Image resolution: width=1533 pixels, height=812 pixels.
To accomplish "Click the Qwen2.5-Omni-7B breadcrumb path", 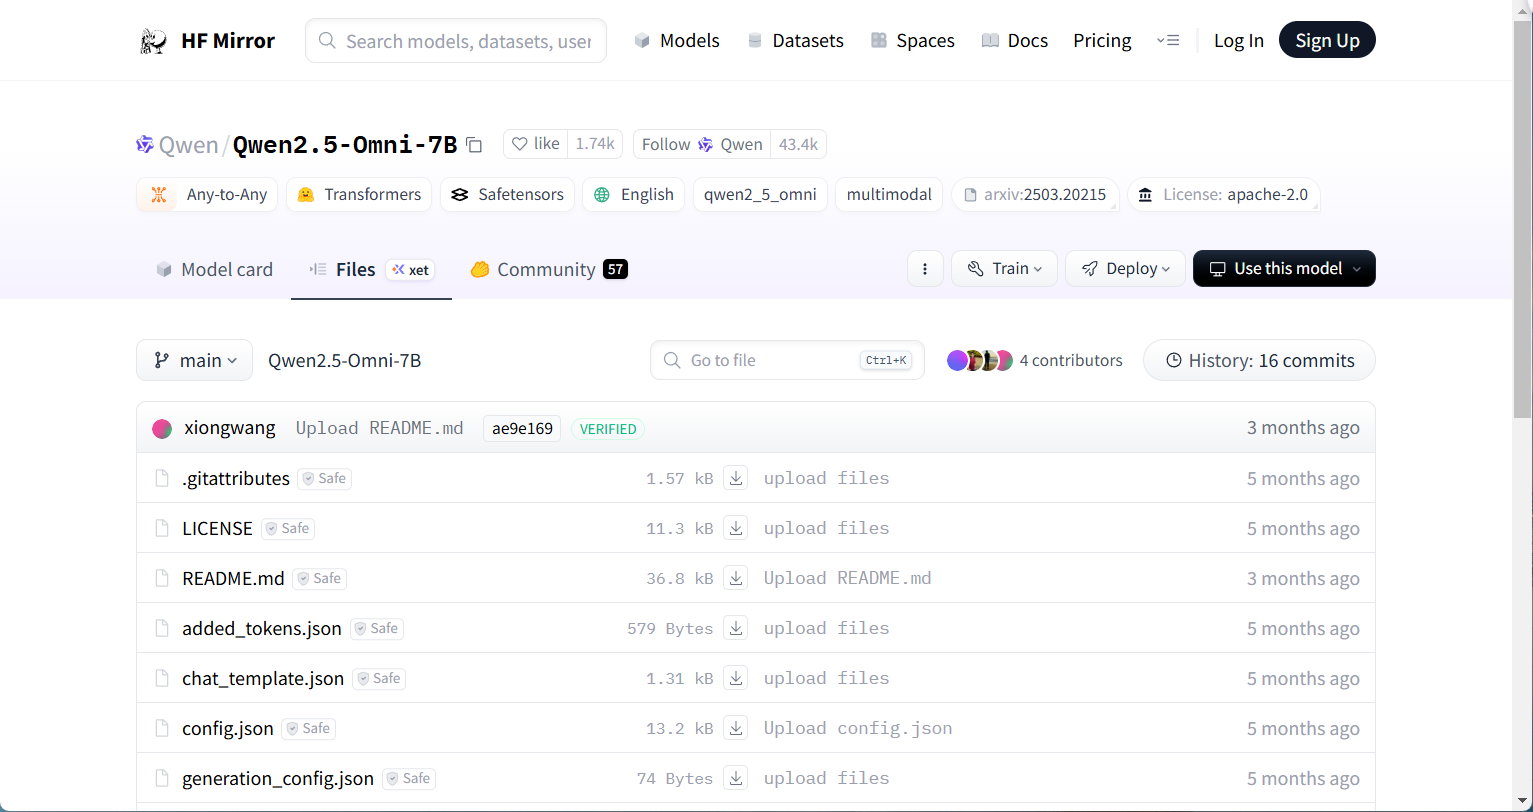I will coord(345,360).
